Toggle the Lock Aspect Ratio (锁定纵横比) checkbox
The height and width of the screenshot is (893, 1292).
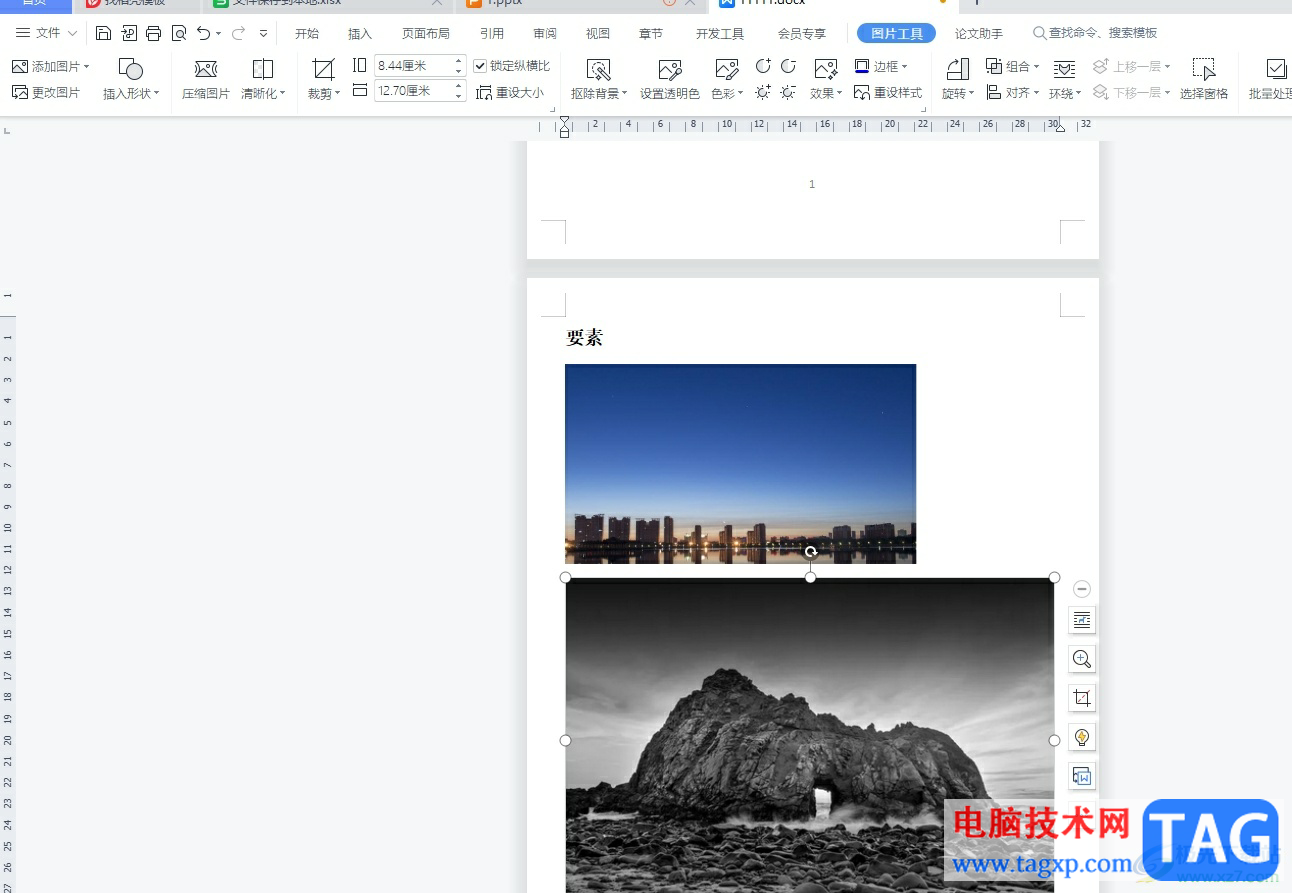click(x=480, y=66)
